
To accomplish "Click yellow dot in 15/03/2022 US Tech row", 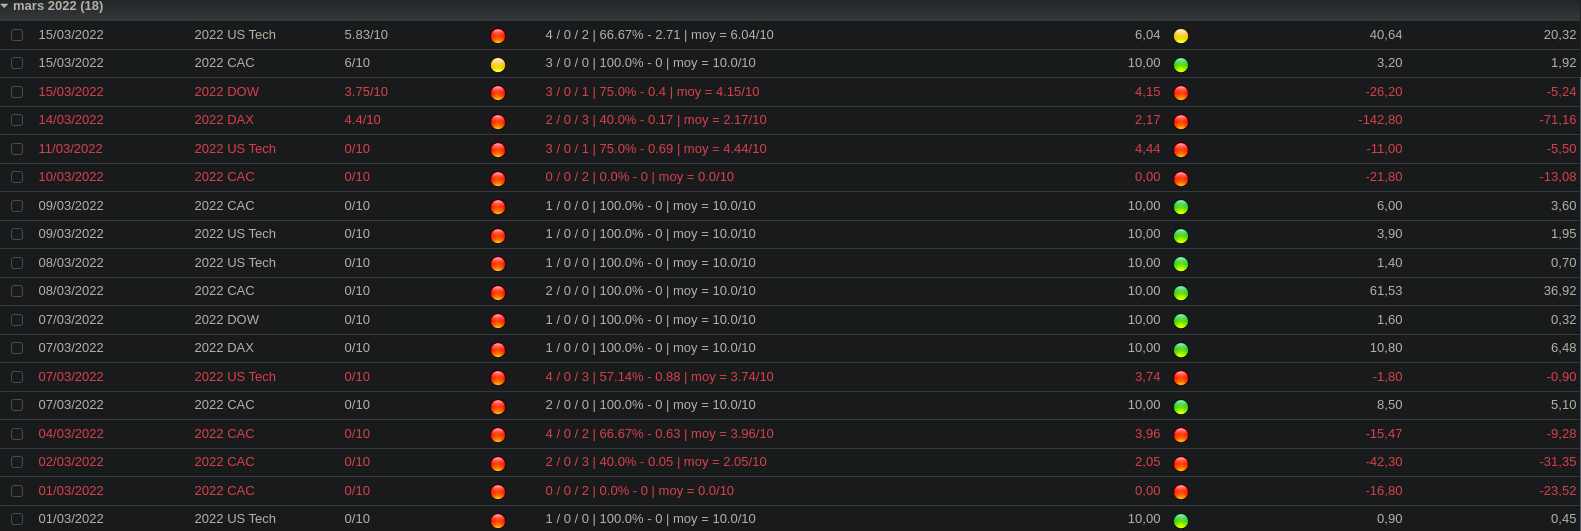I will tap(1181, 36).
